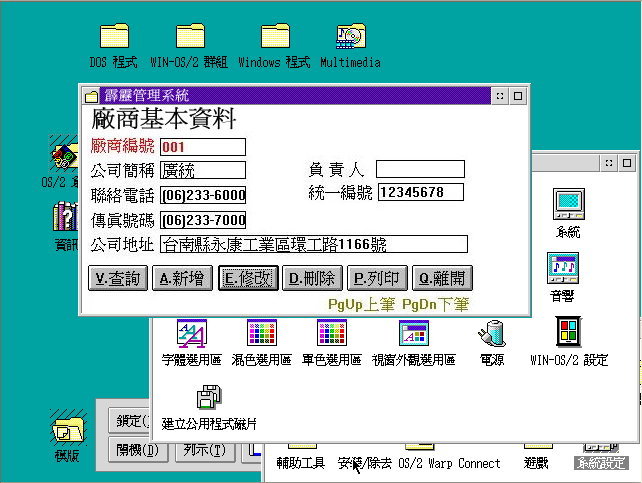642x483 pixels.
Task: Click the 霹靂管理系統 window title bar
Action: (295, 96)
